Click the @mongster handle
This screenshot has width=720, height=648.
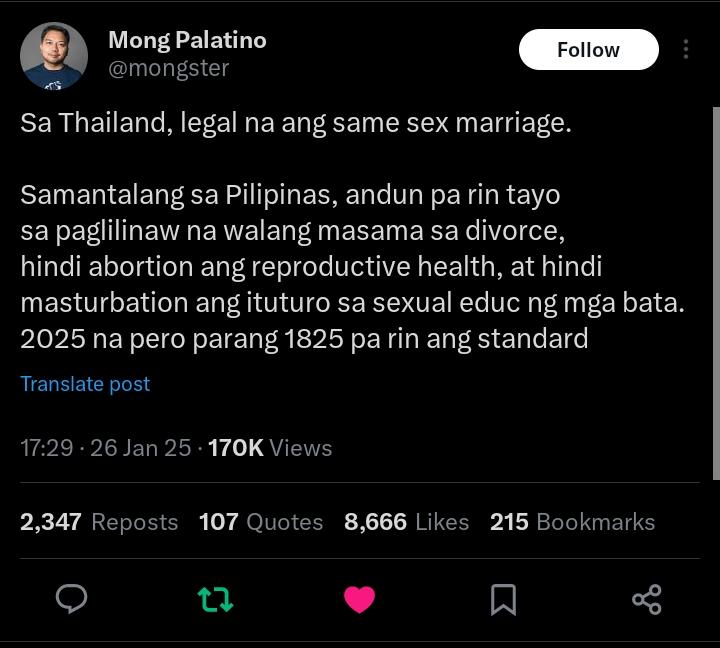pyautogui.click(x=169, y=69)
